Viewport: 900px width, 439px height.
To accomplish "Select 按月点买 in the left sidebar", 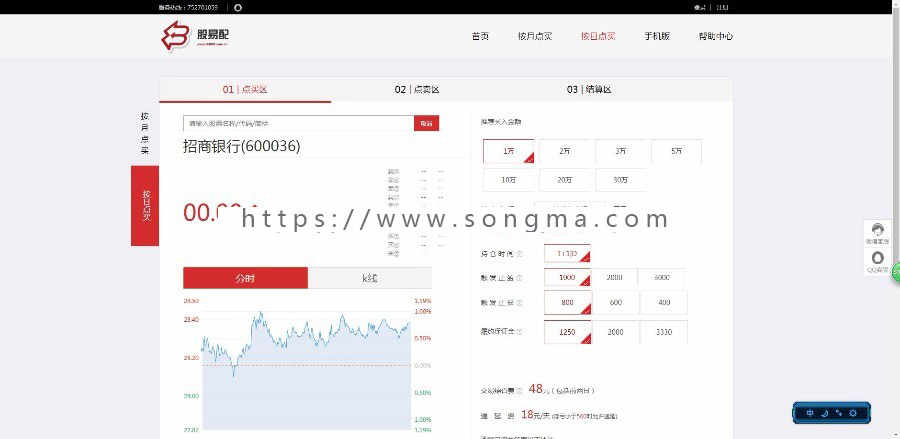I will pyautogui.click(x=145, y=134).
